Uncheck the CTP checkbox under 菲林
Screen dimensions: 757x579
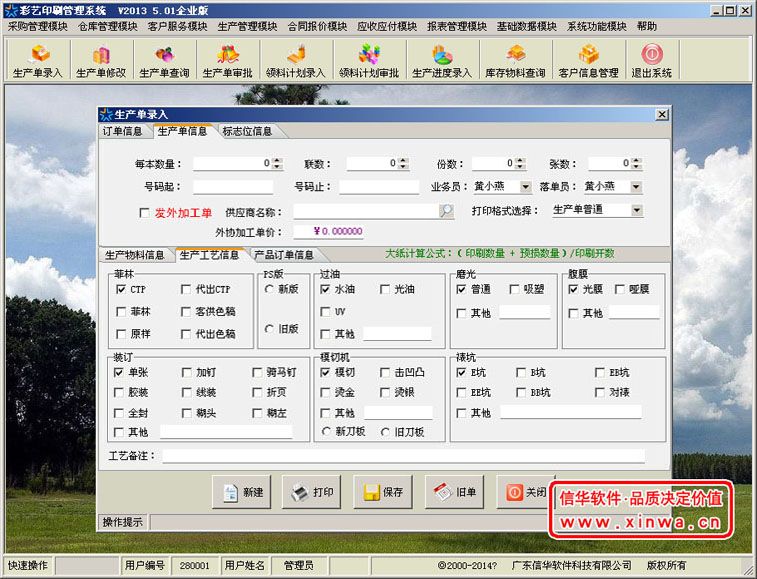point(120,289)
